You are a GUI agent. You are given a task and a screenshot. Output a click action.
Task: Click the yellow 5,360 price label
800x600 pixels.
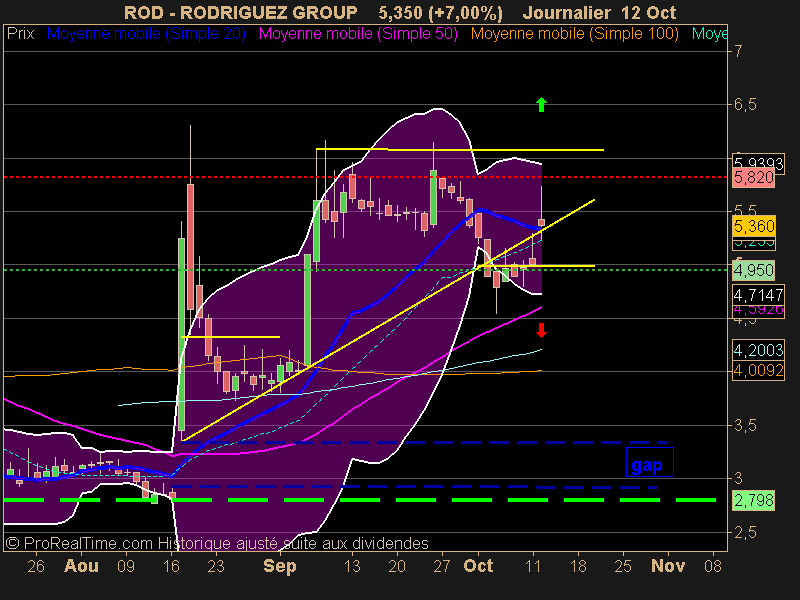pyautogui.click(x=754, y=226)
